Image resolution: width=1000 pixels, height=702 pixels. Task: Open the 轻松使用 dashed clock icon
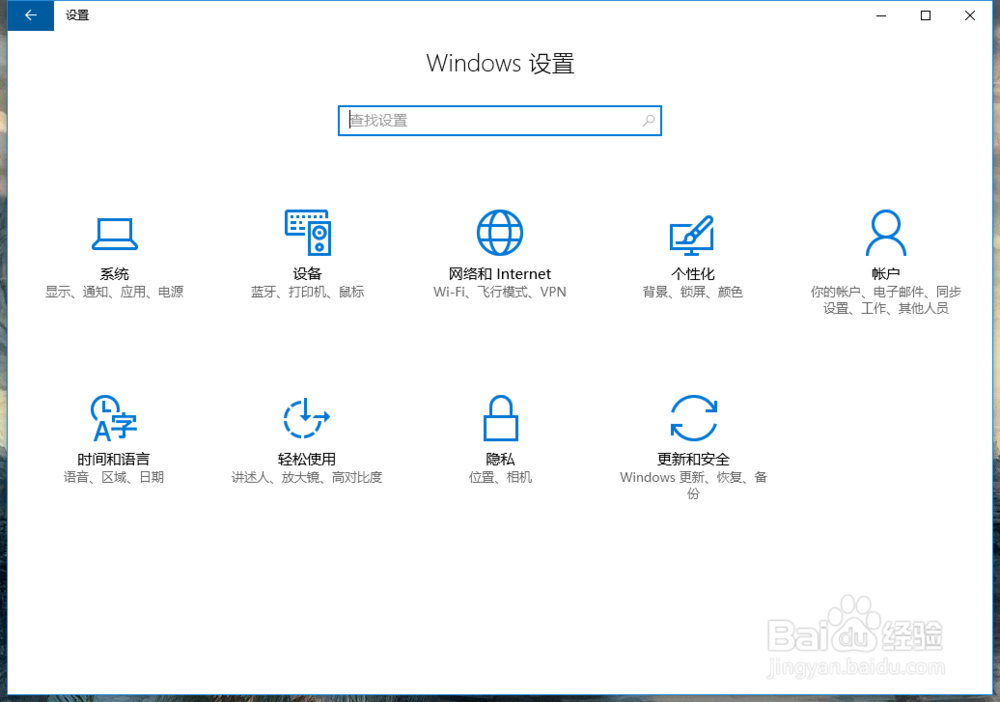[306, 418]
